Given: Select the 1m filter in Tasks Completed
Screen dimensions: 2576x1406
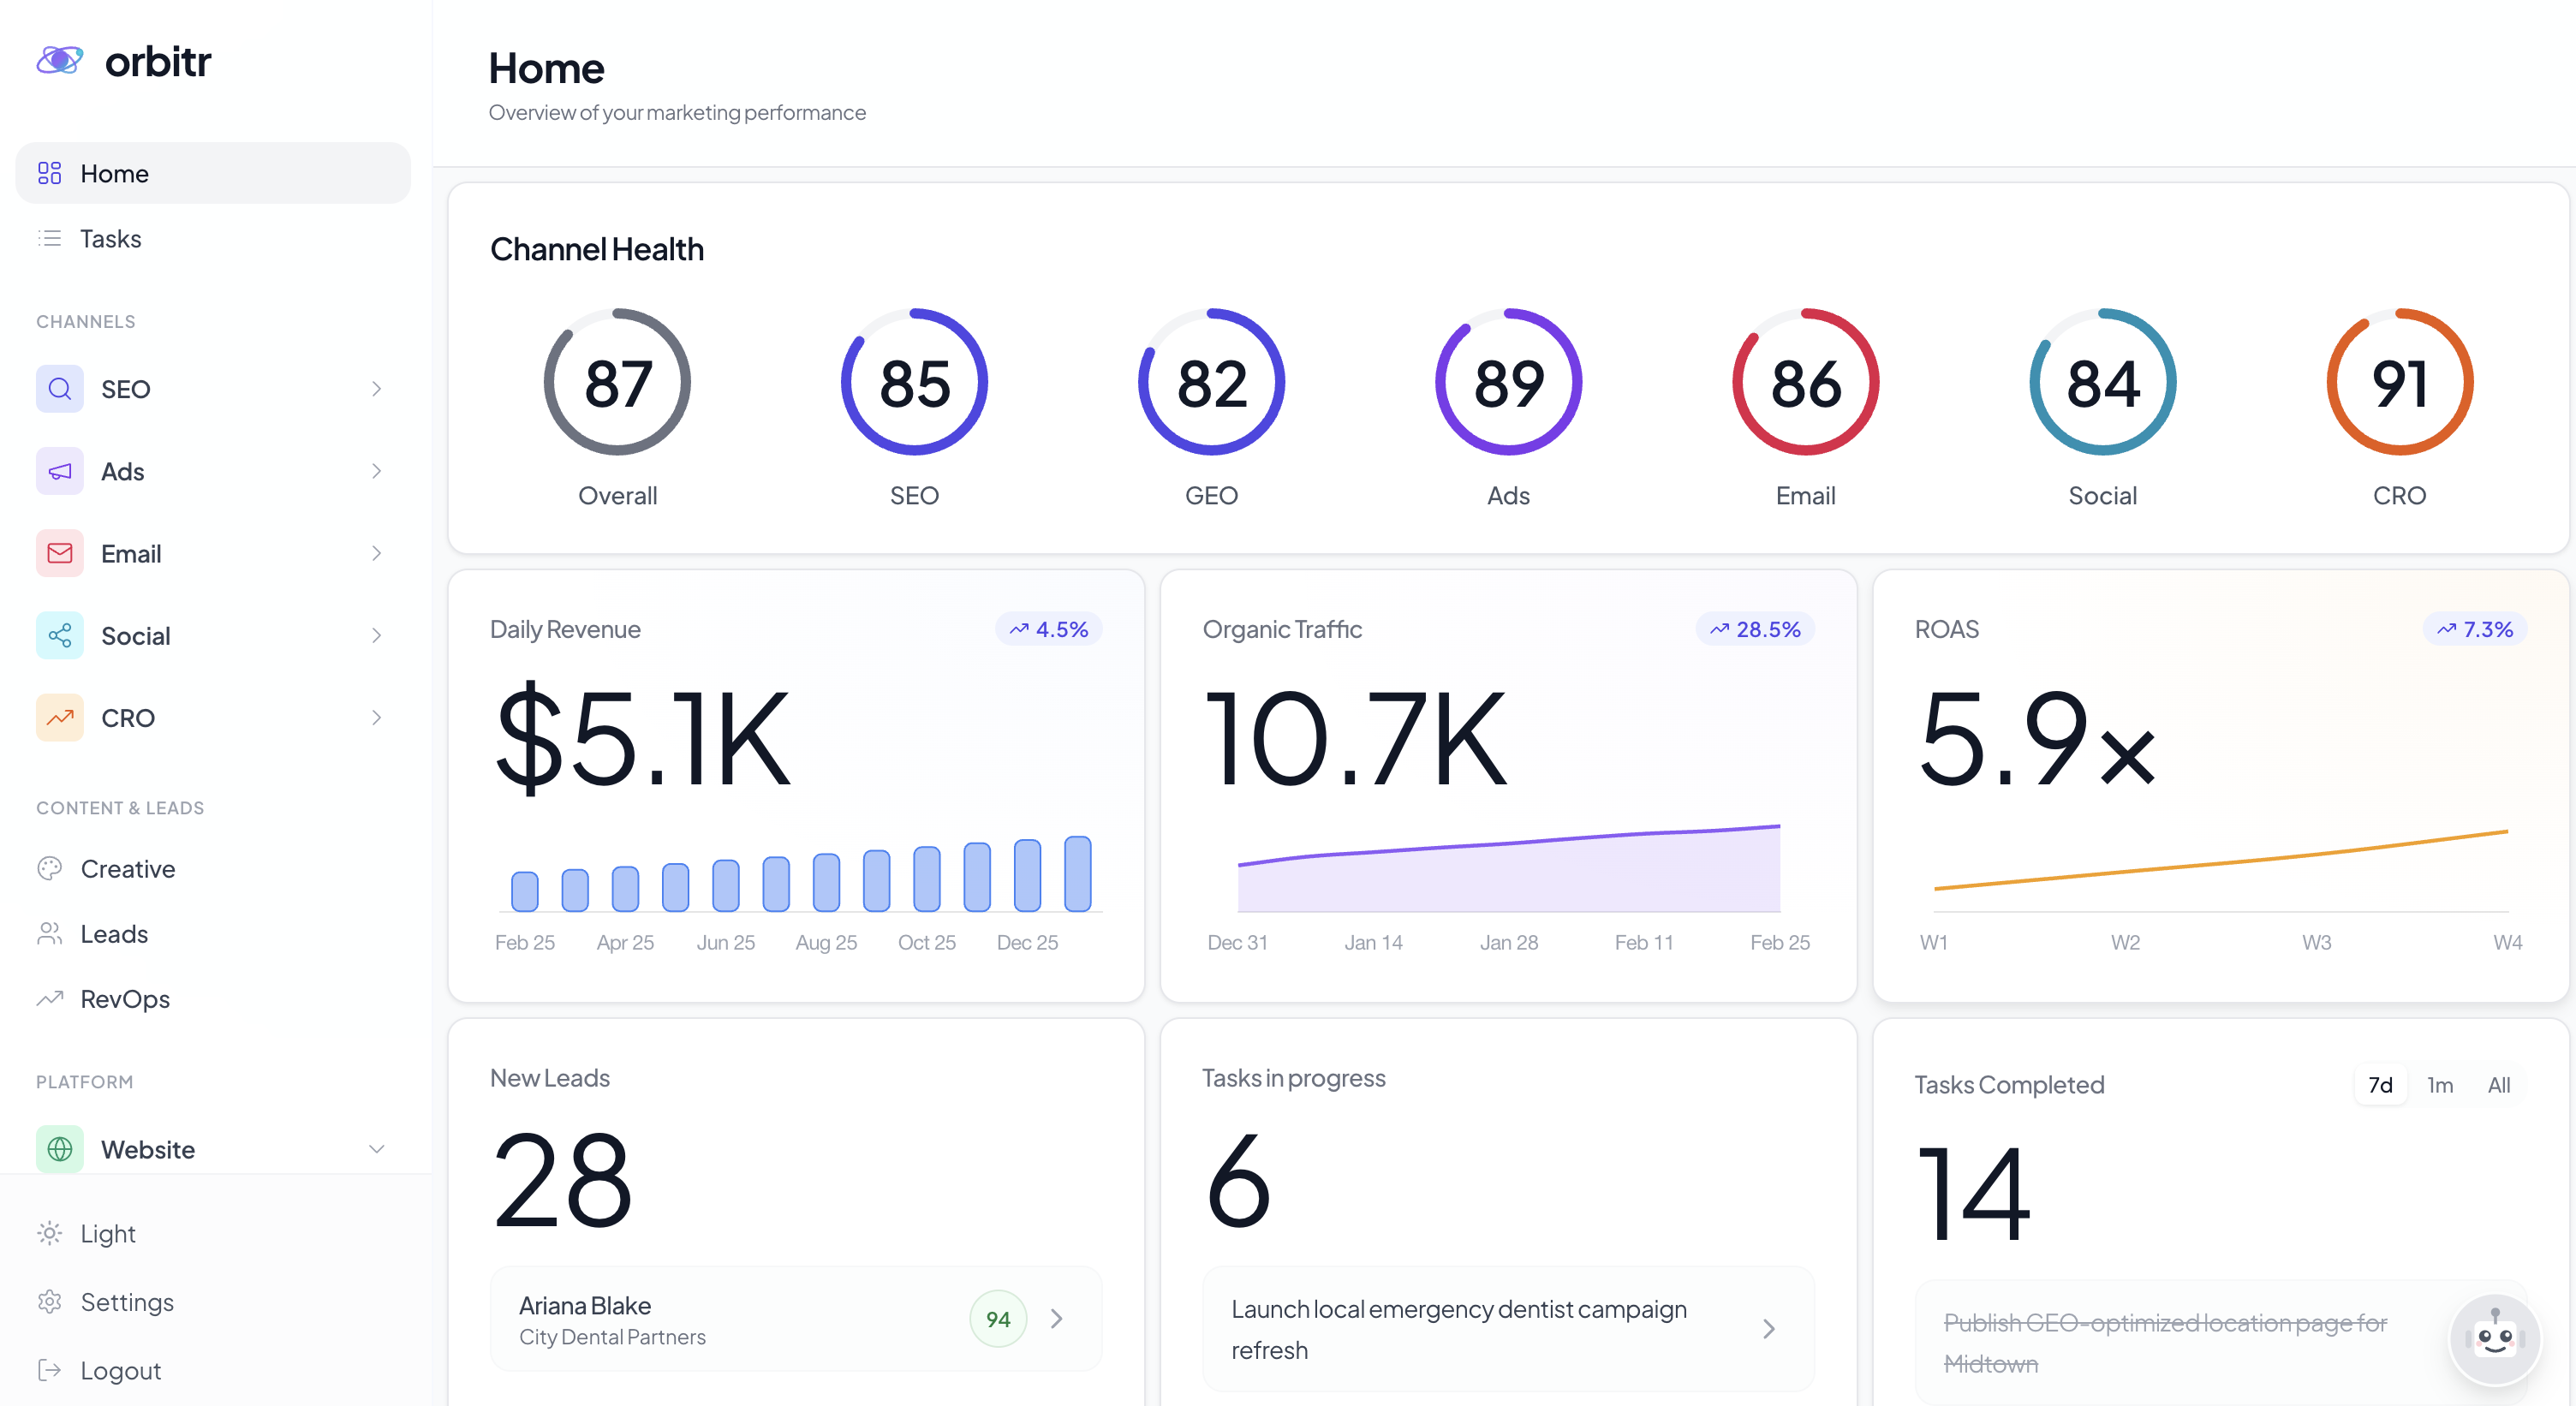Looking at the screenshot, I should [2441, 1085].
